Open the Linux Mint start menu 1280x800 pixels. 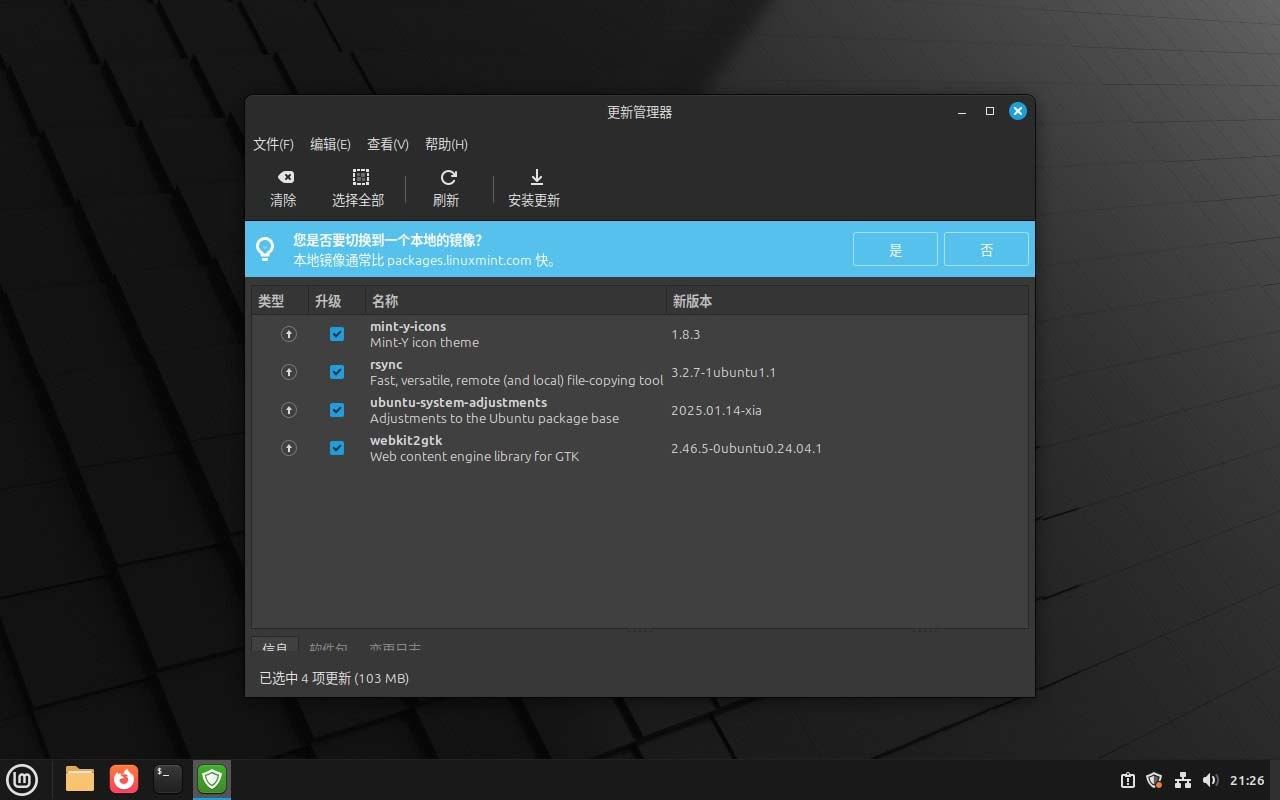pyautogui.click(x=22, y=778)
